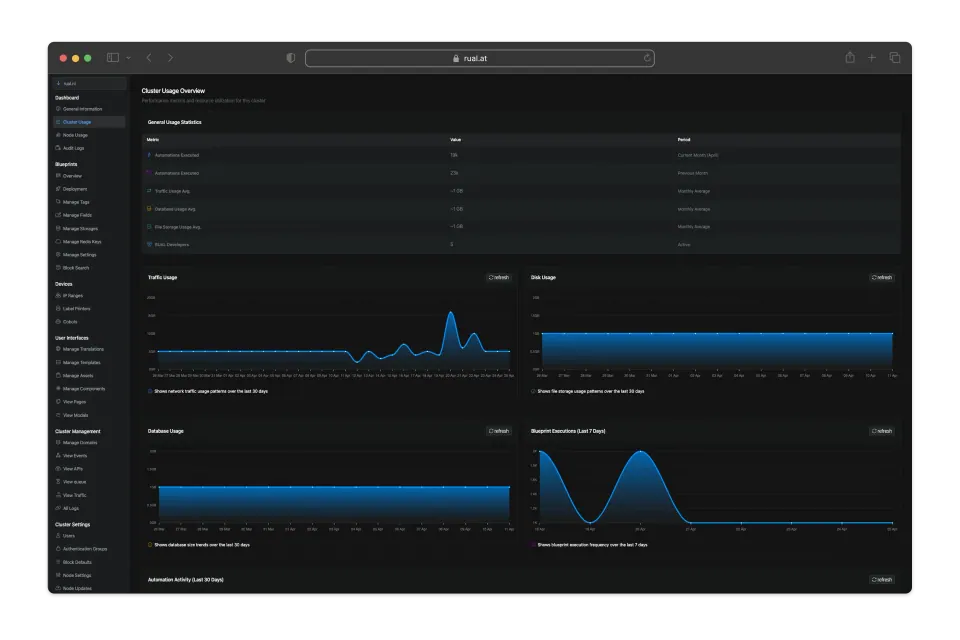Select the Cluster Usage sidebar item

[89, 122]
